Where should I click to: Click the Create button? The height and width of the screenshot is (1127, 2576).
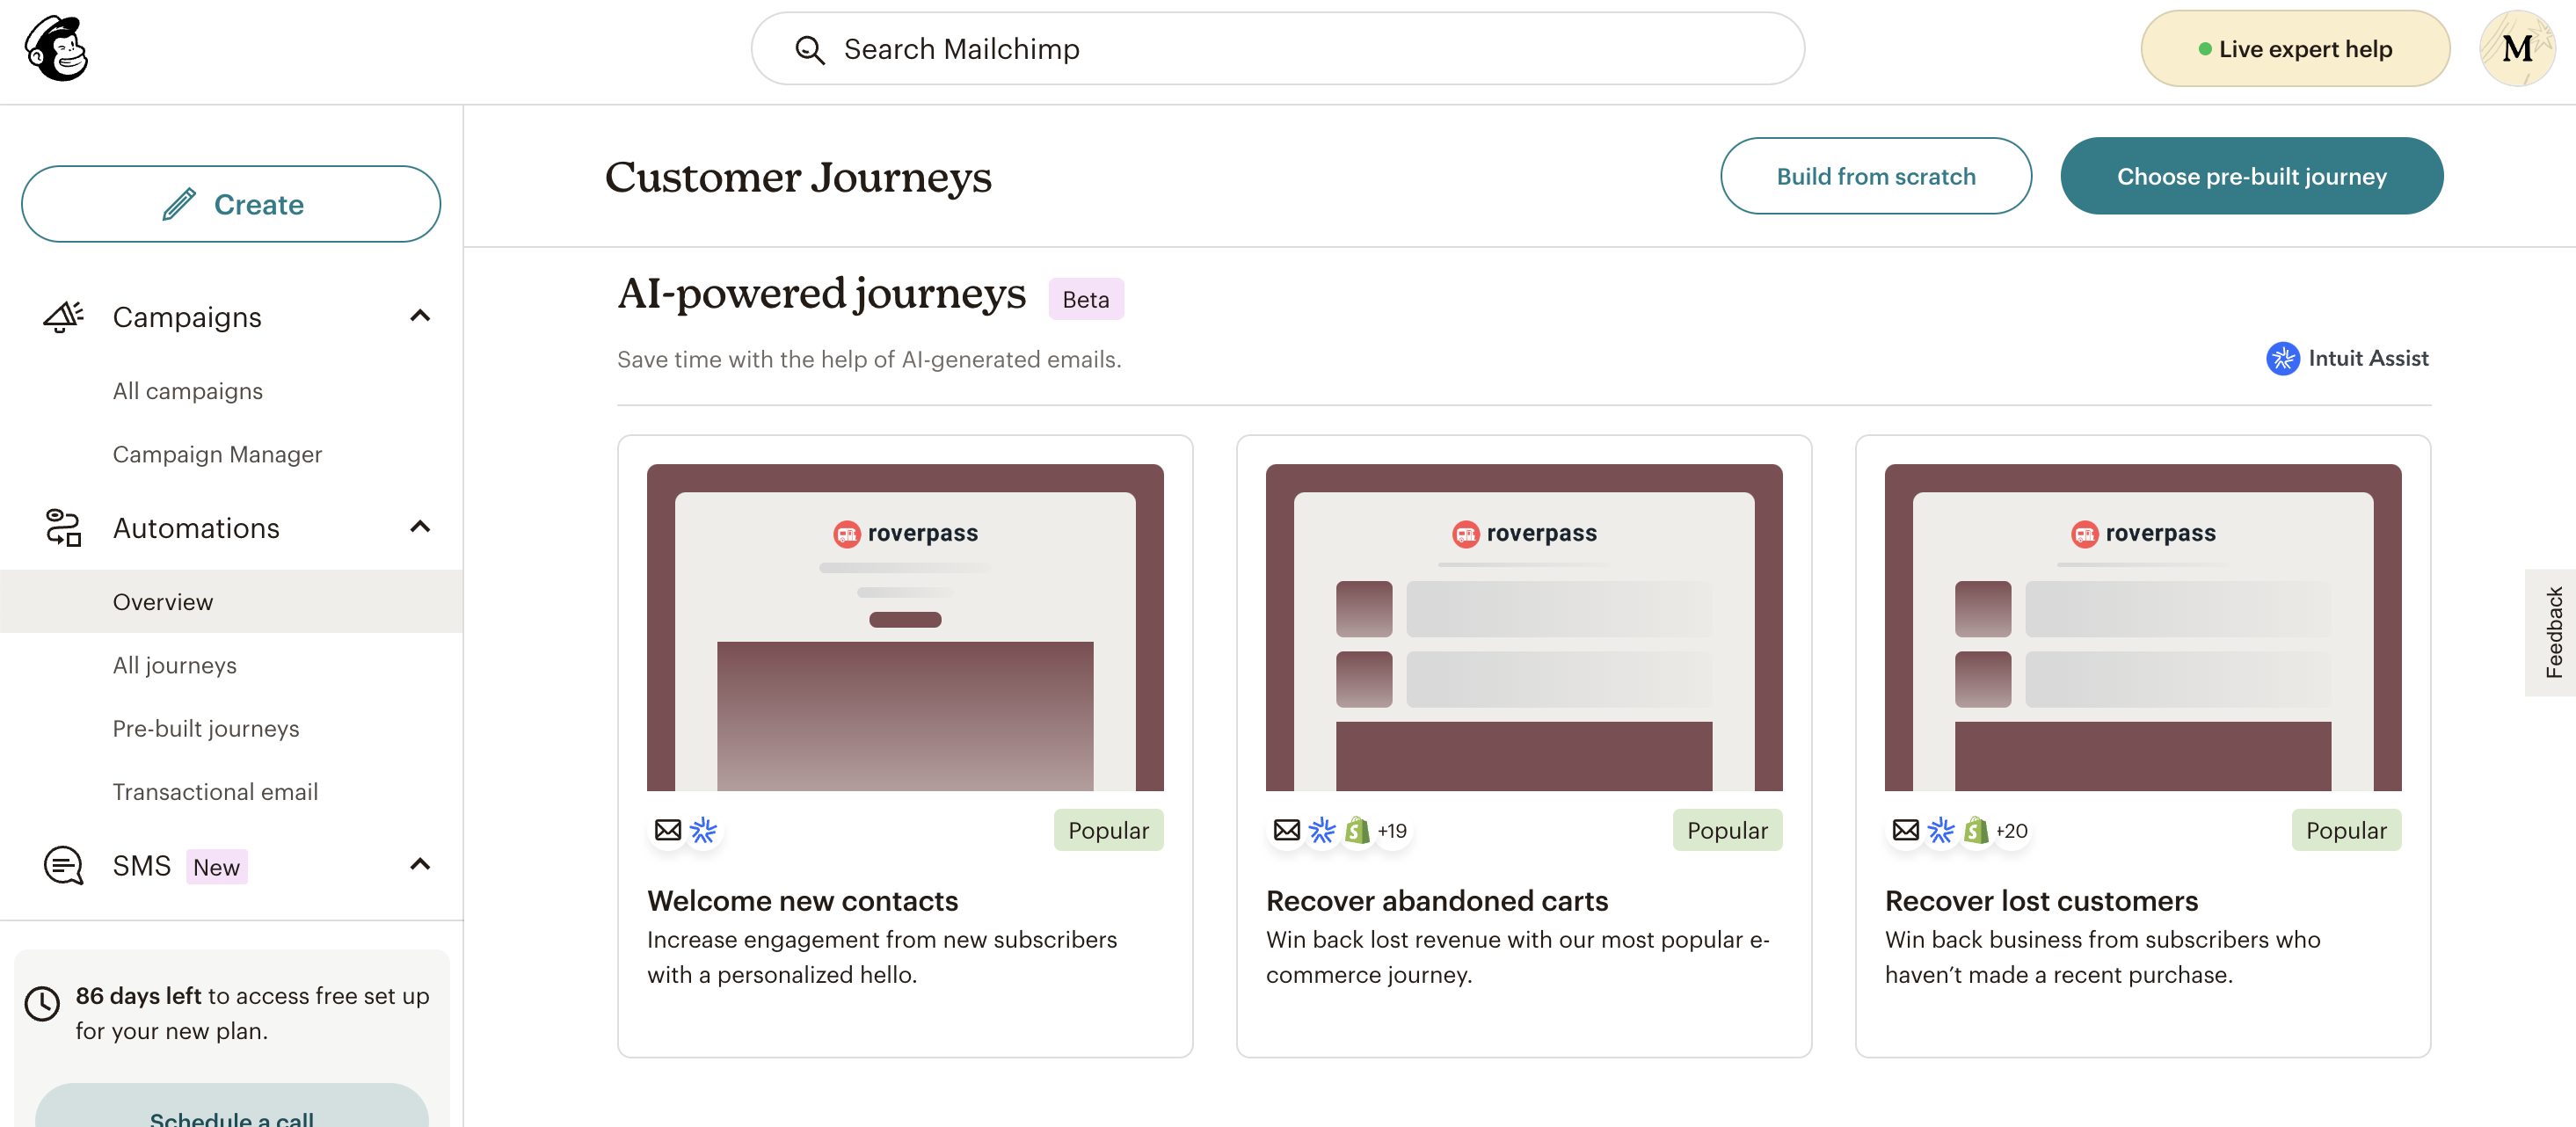(x=231, y=204)
